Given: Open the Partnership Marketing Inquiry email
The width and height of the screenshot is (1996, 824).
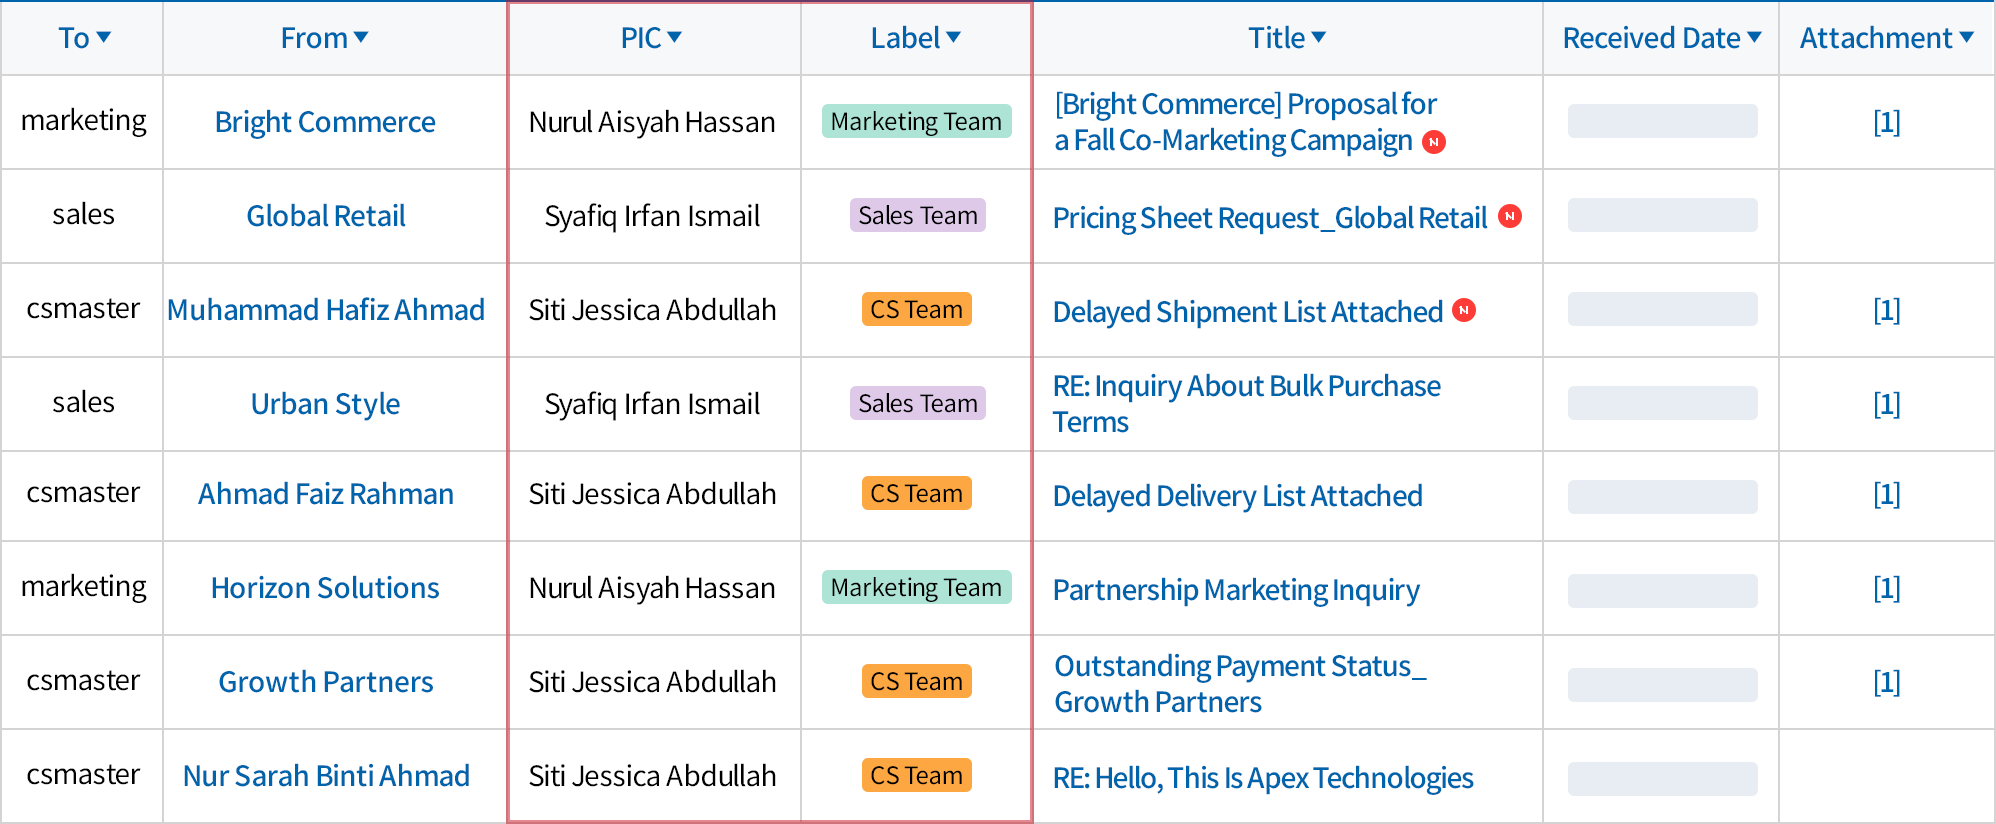Looking at the screenshot, I should coord(1236,590).
